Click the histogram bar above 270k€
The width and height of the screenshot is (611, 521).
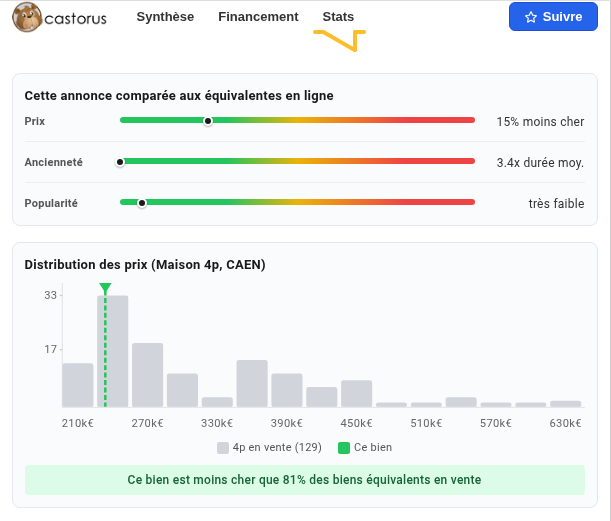coord(147,375)
